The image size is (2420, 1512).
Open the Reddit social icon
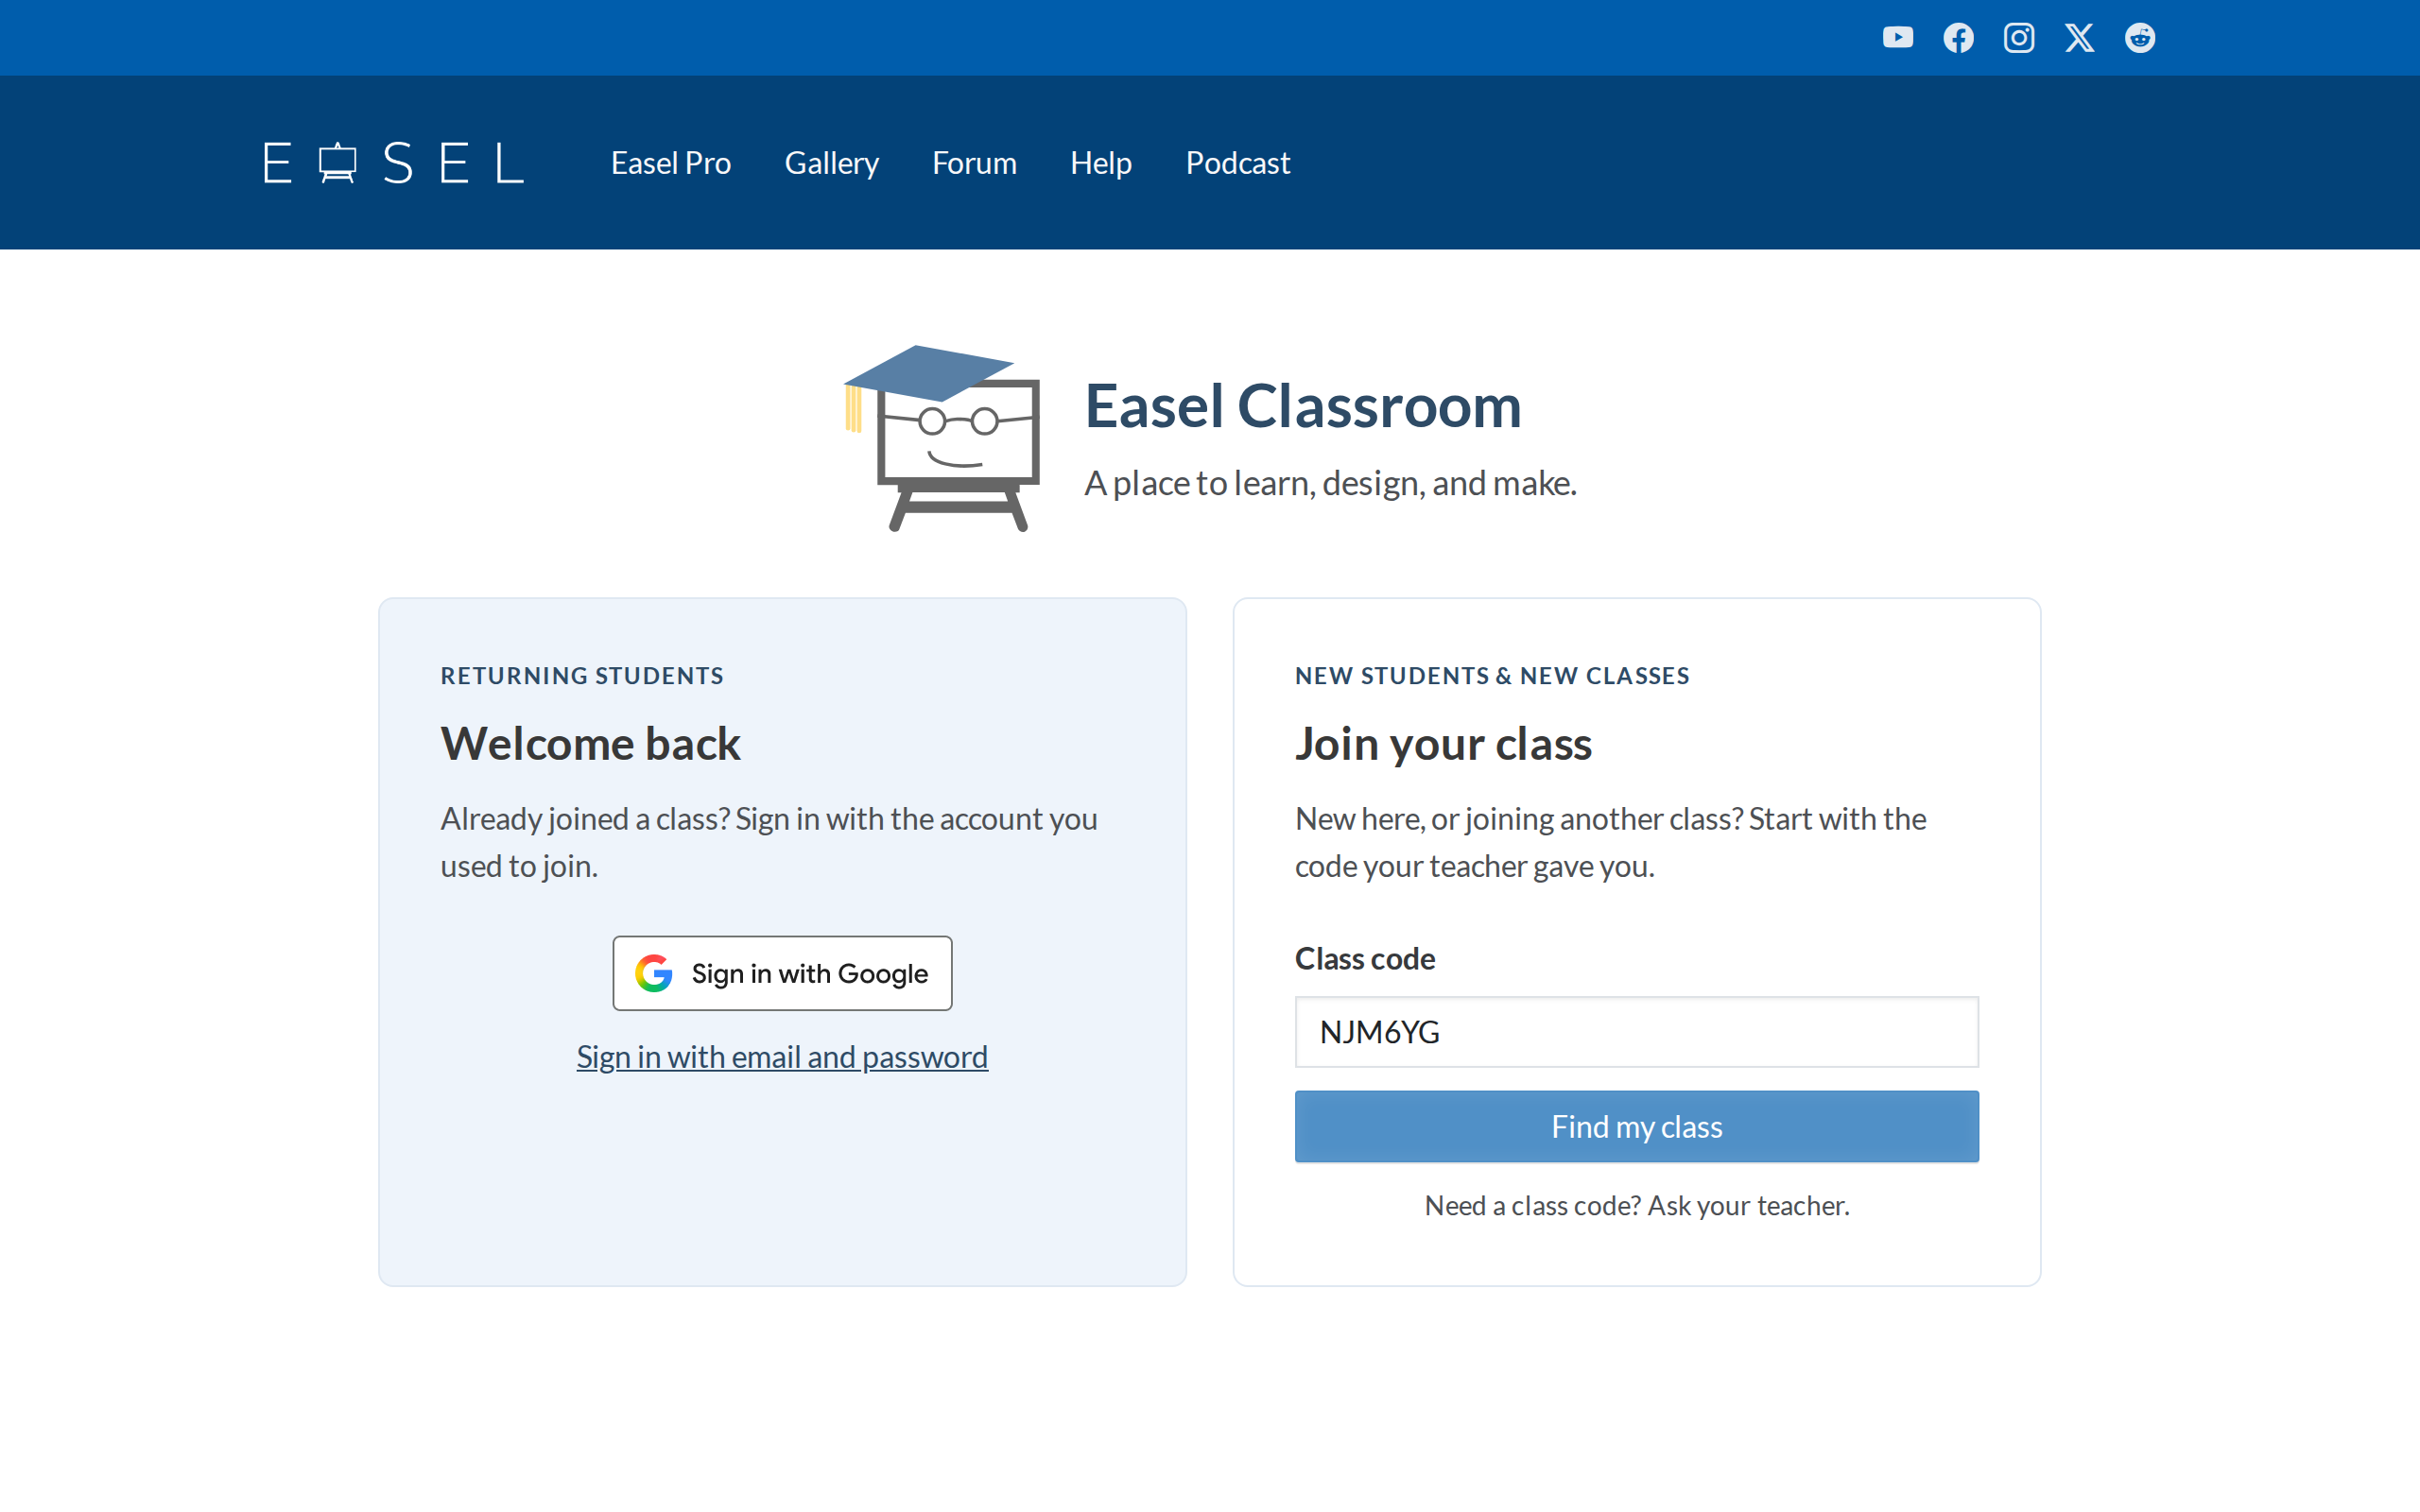click(x=2139, y=38)
